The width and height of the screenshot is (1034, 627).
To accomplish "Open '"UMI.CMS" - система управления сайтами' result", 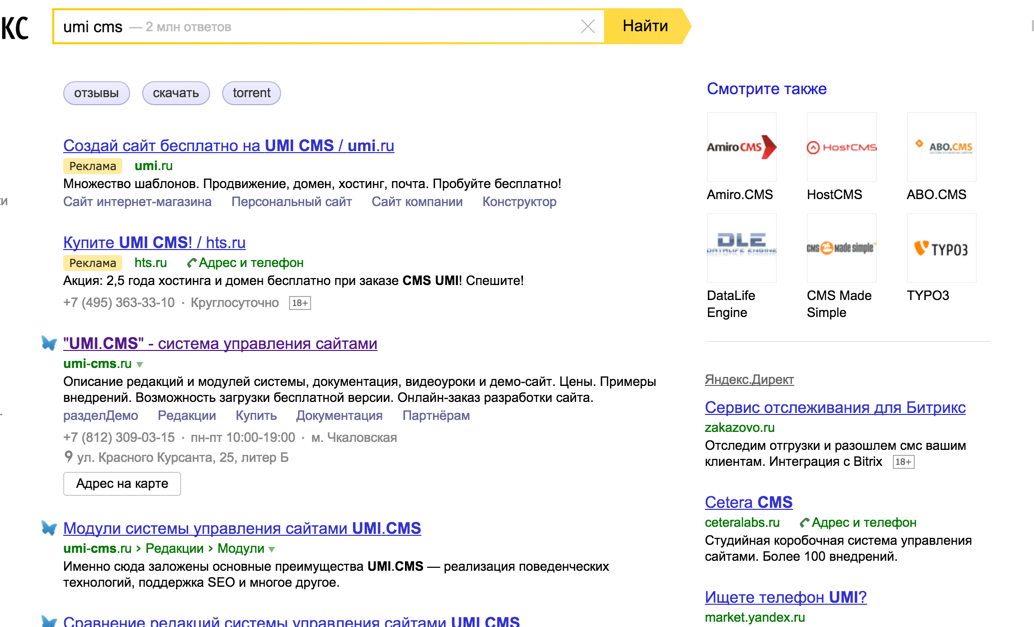I will [x=220, y=343].
